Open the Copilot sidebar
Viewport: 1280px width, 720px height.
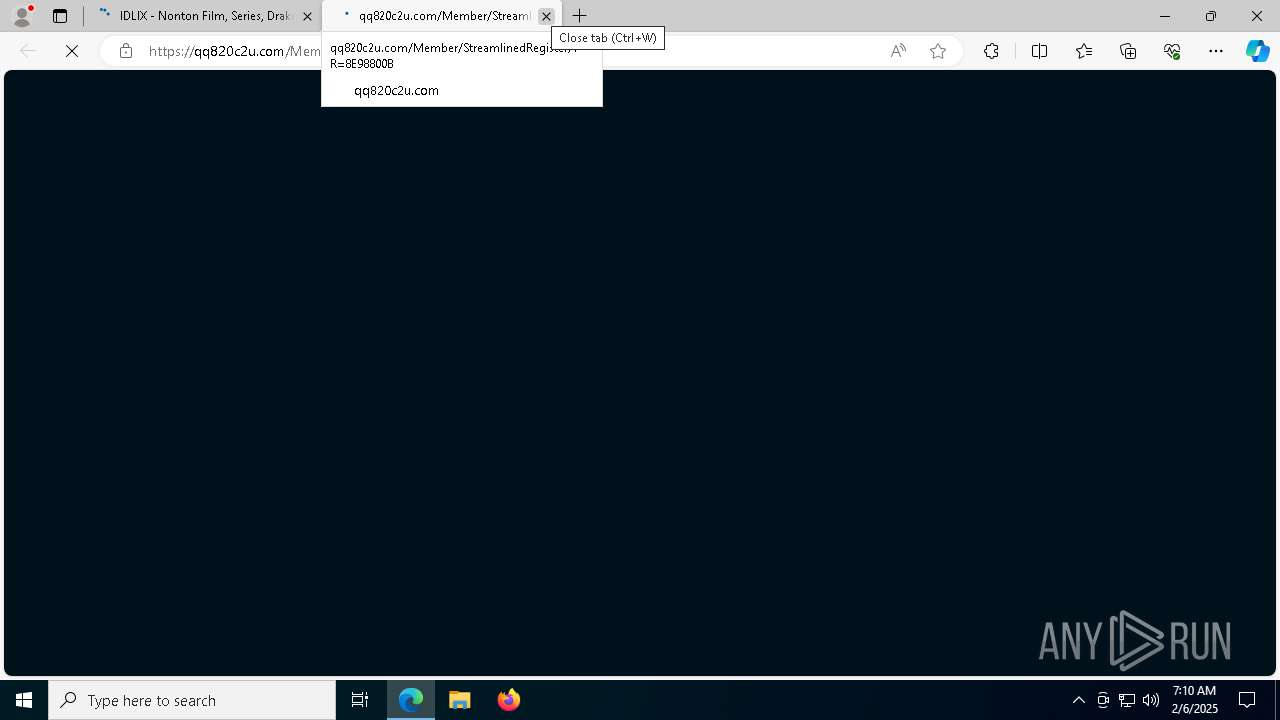[1258, 51]
